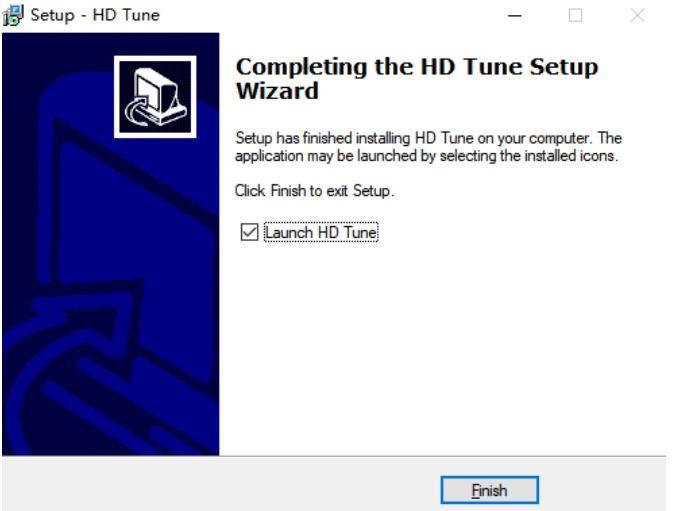This screenshot has height=511, width=673.
Task: Minimize the HD Tune Setup window
Action: coord(515,15)
